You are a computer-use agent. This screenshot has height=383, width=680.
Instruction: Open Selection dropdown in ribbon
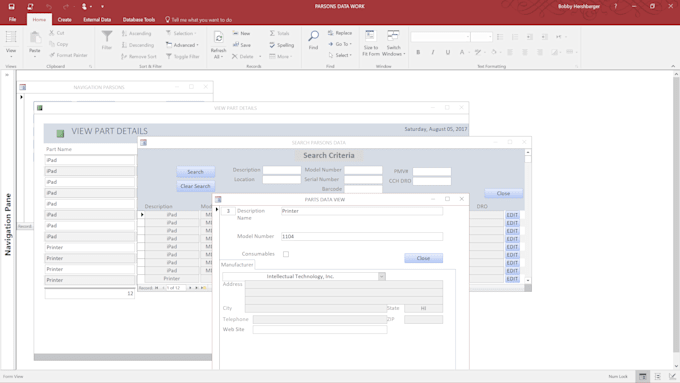point(181,33)
